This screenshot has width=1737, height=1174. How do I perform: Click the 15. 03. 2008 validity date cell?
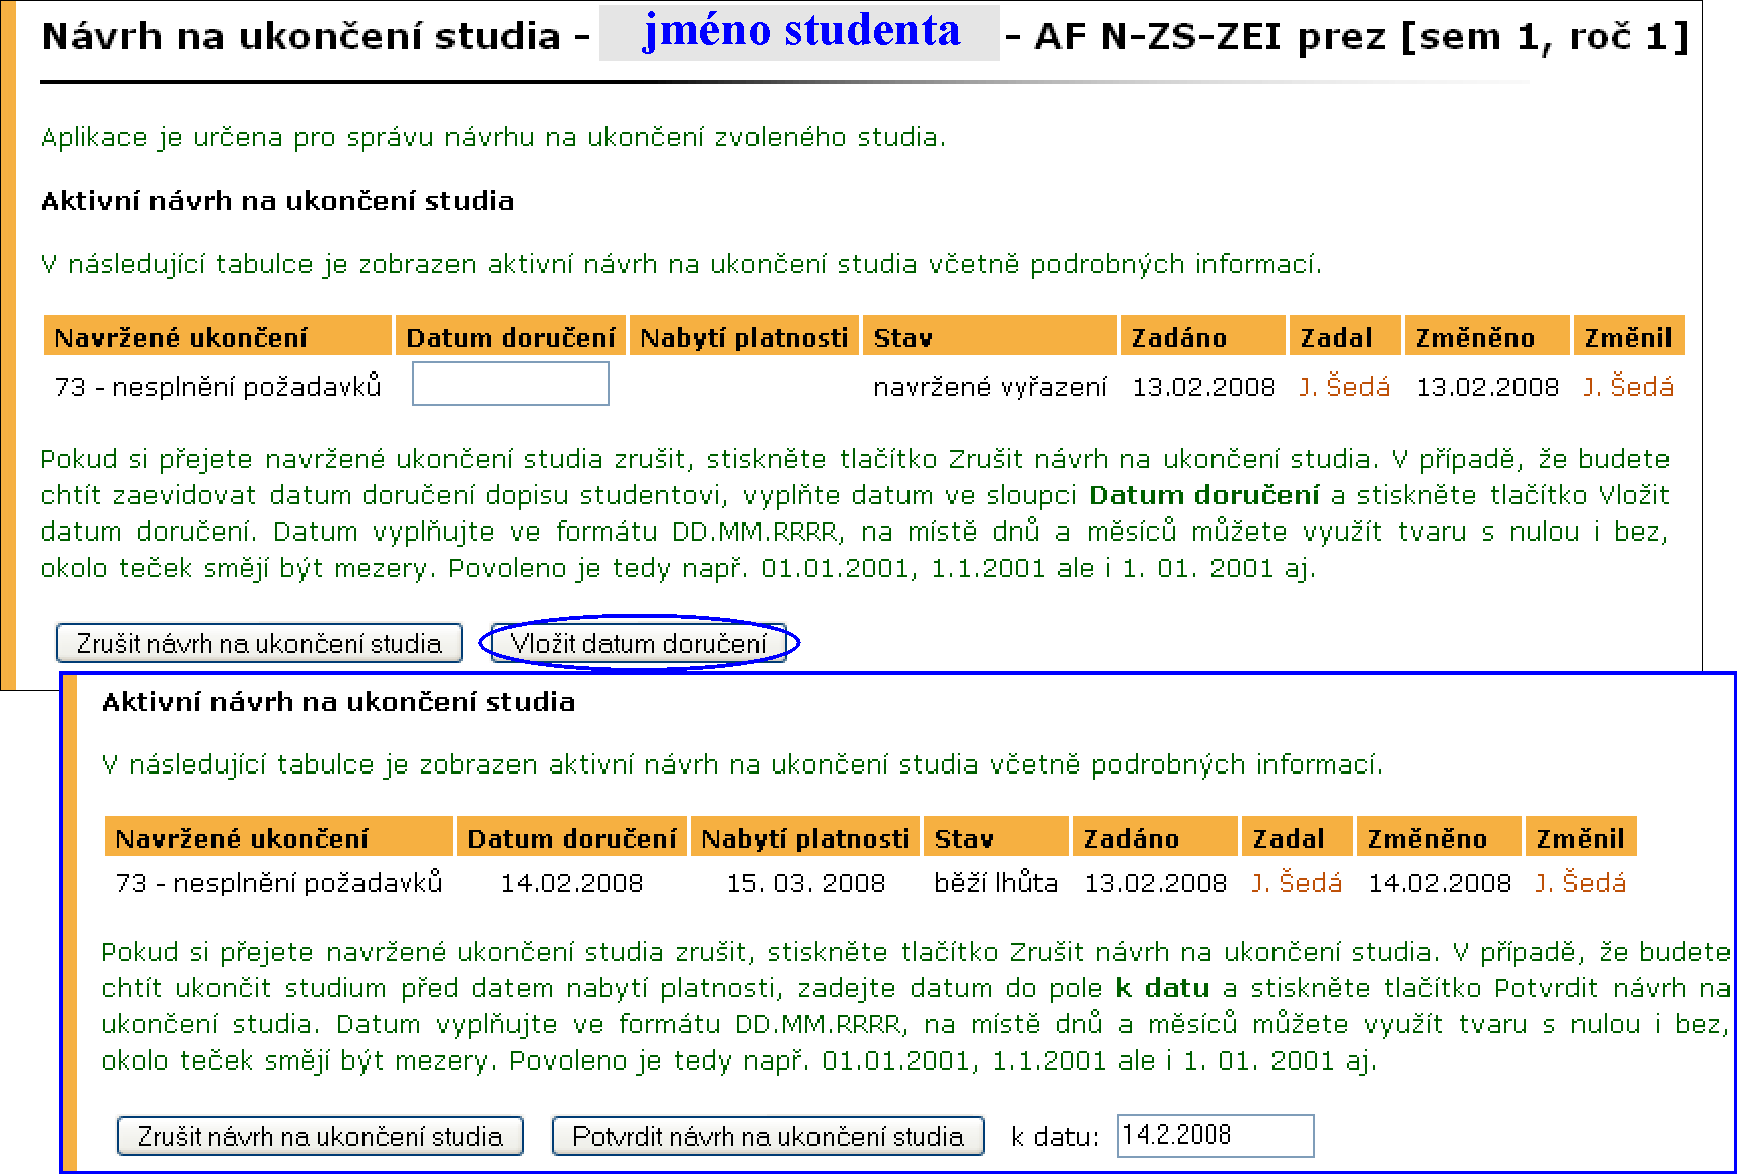tap(805, 883)
